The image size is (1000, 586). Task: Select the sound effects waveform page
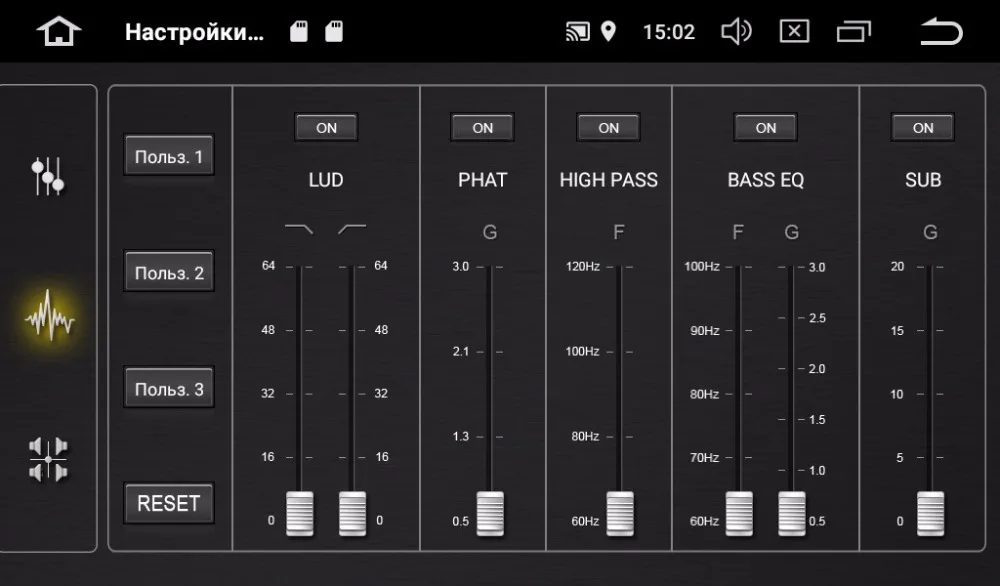(49, 316)
